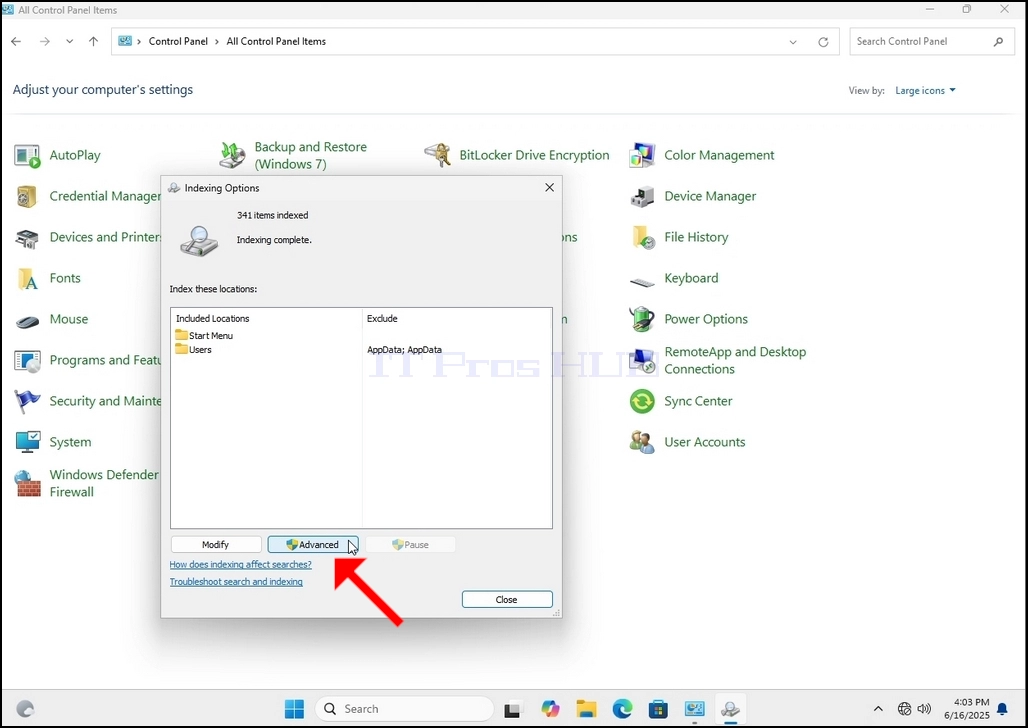Click Close button in Indexing Options
The image size is (1028, 728).
(507, 599)
